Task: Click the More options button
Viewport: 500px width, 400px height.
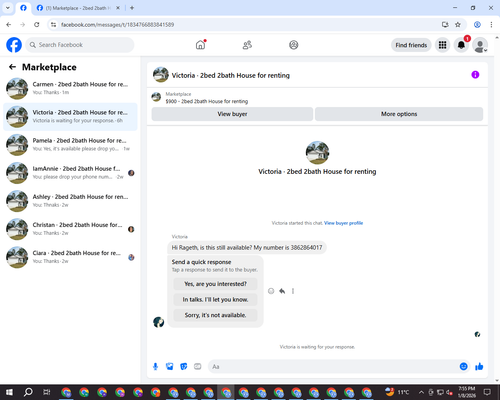Action: coord(399,114)
